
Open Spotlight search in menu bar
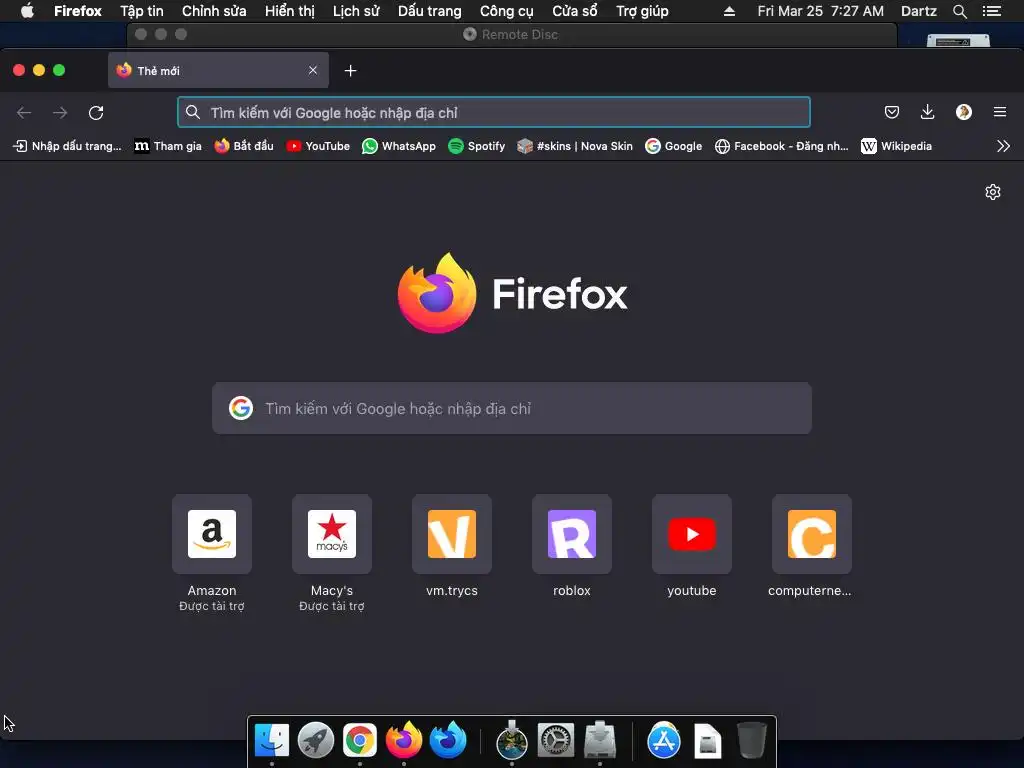pyautogui.click(x=959, y=11)
